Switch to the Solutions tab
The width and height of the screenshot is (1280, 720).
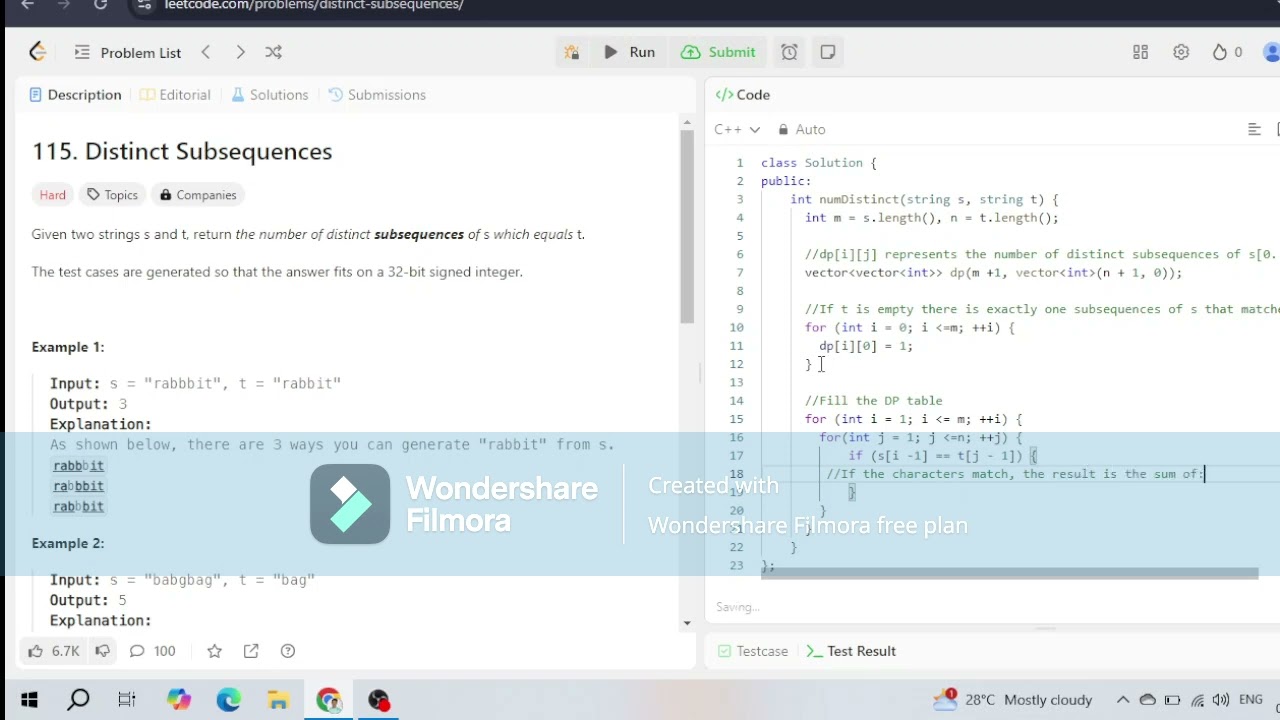coord(270,95)
